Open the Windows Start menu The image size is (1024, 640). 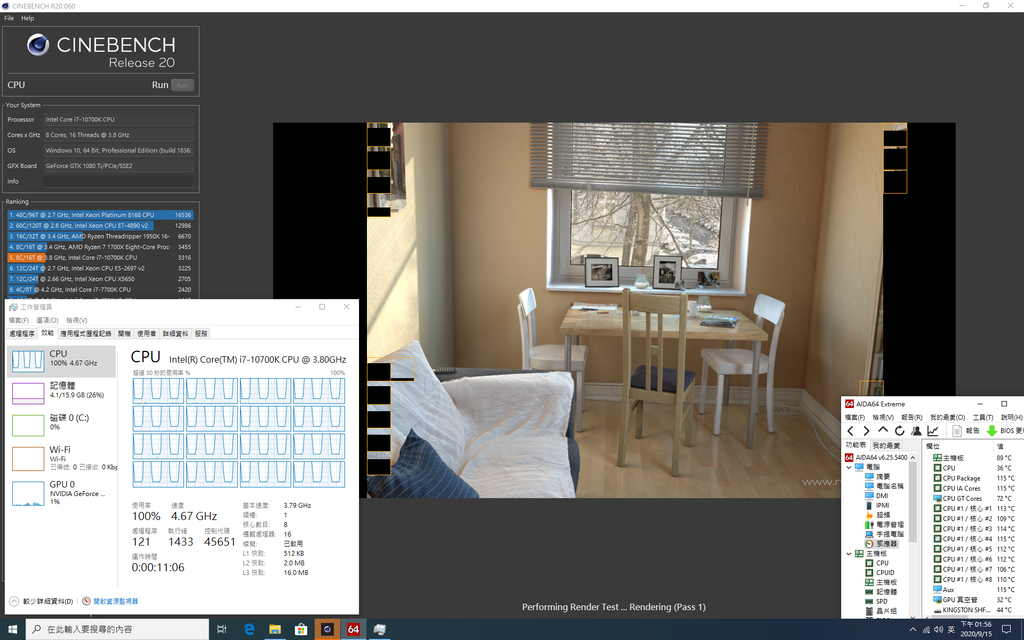coord(12,629)
